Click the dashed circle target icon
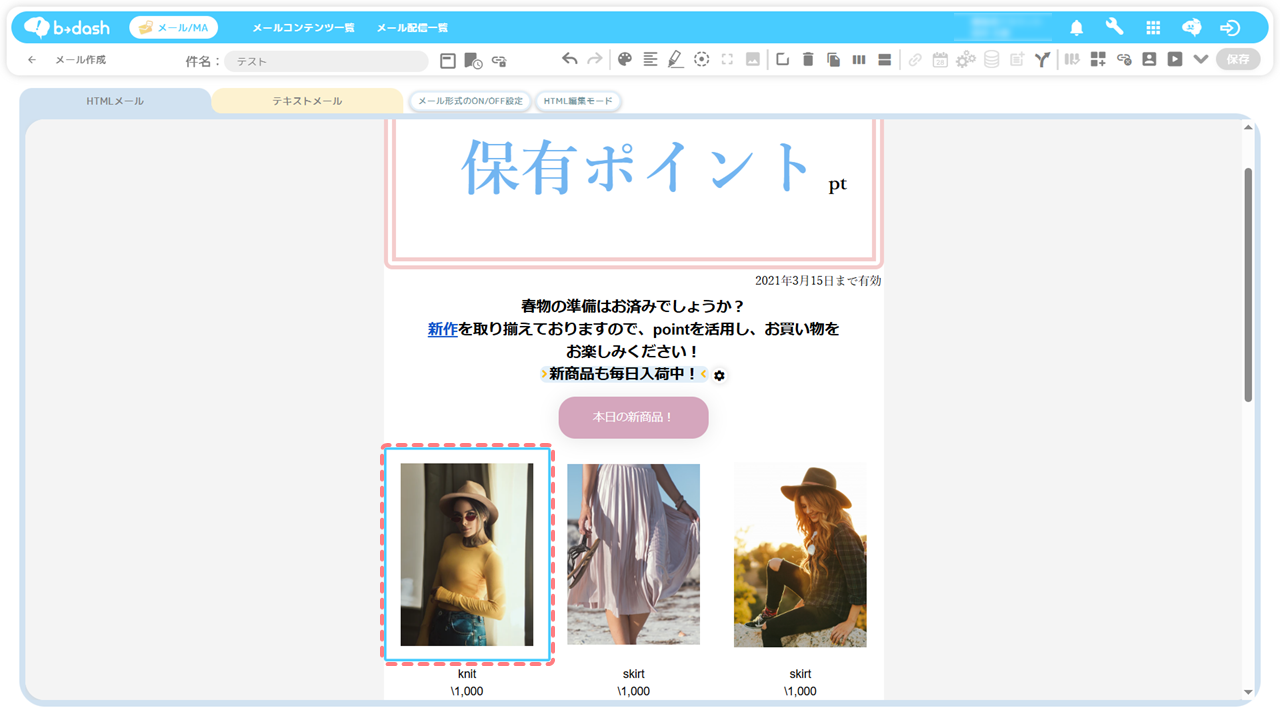The width and height of the screenshot is (1280, 720). click(x=702, y=59)
